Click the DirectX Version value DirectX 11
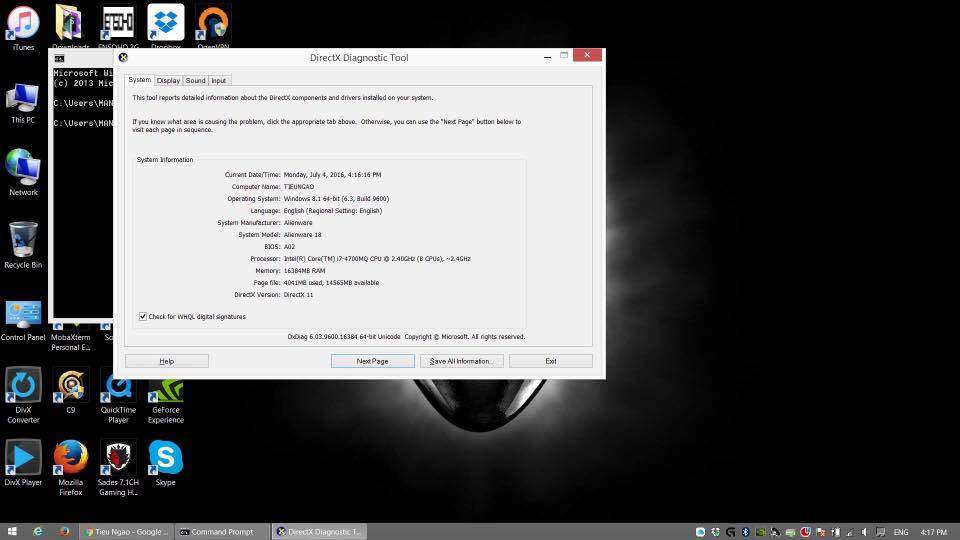This screenshot has width=960, height=540. (298, 294)
